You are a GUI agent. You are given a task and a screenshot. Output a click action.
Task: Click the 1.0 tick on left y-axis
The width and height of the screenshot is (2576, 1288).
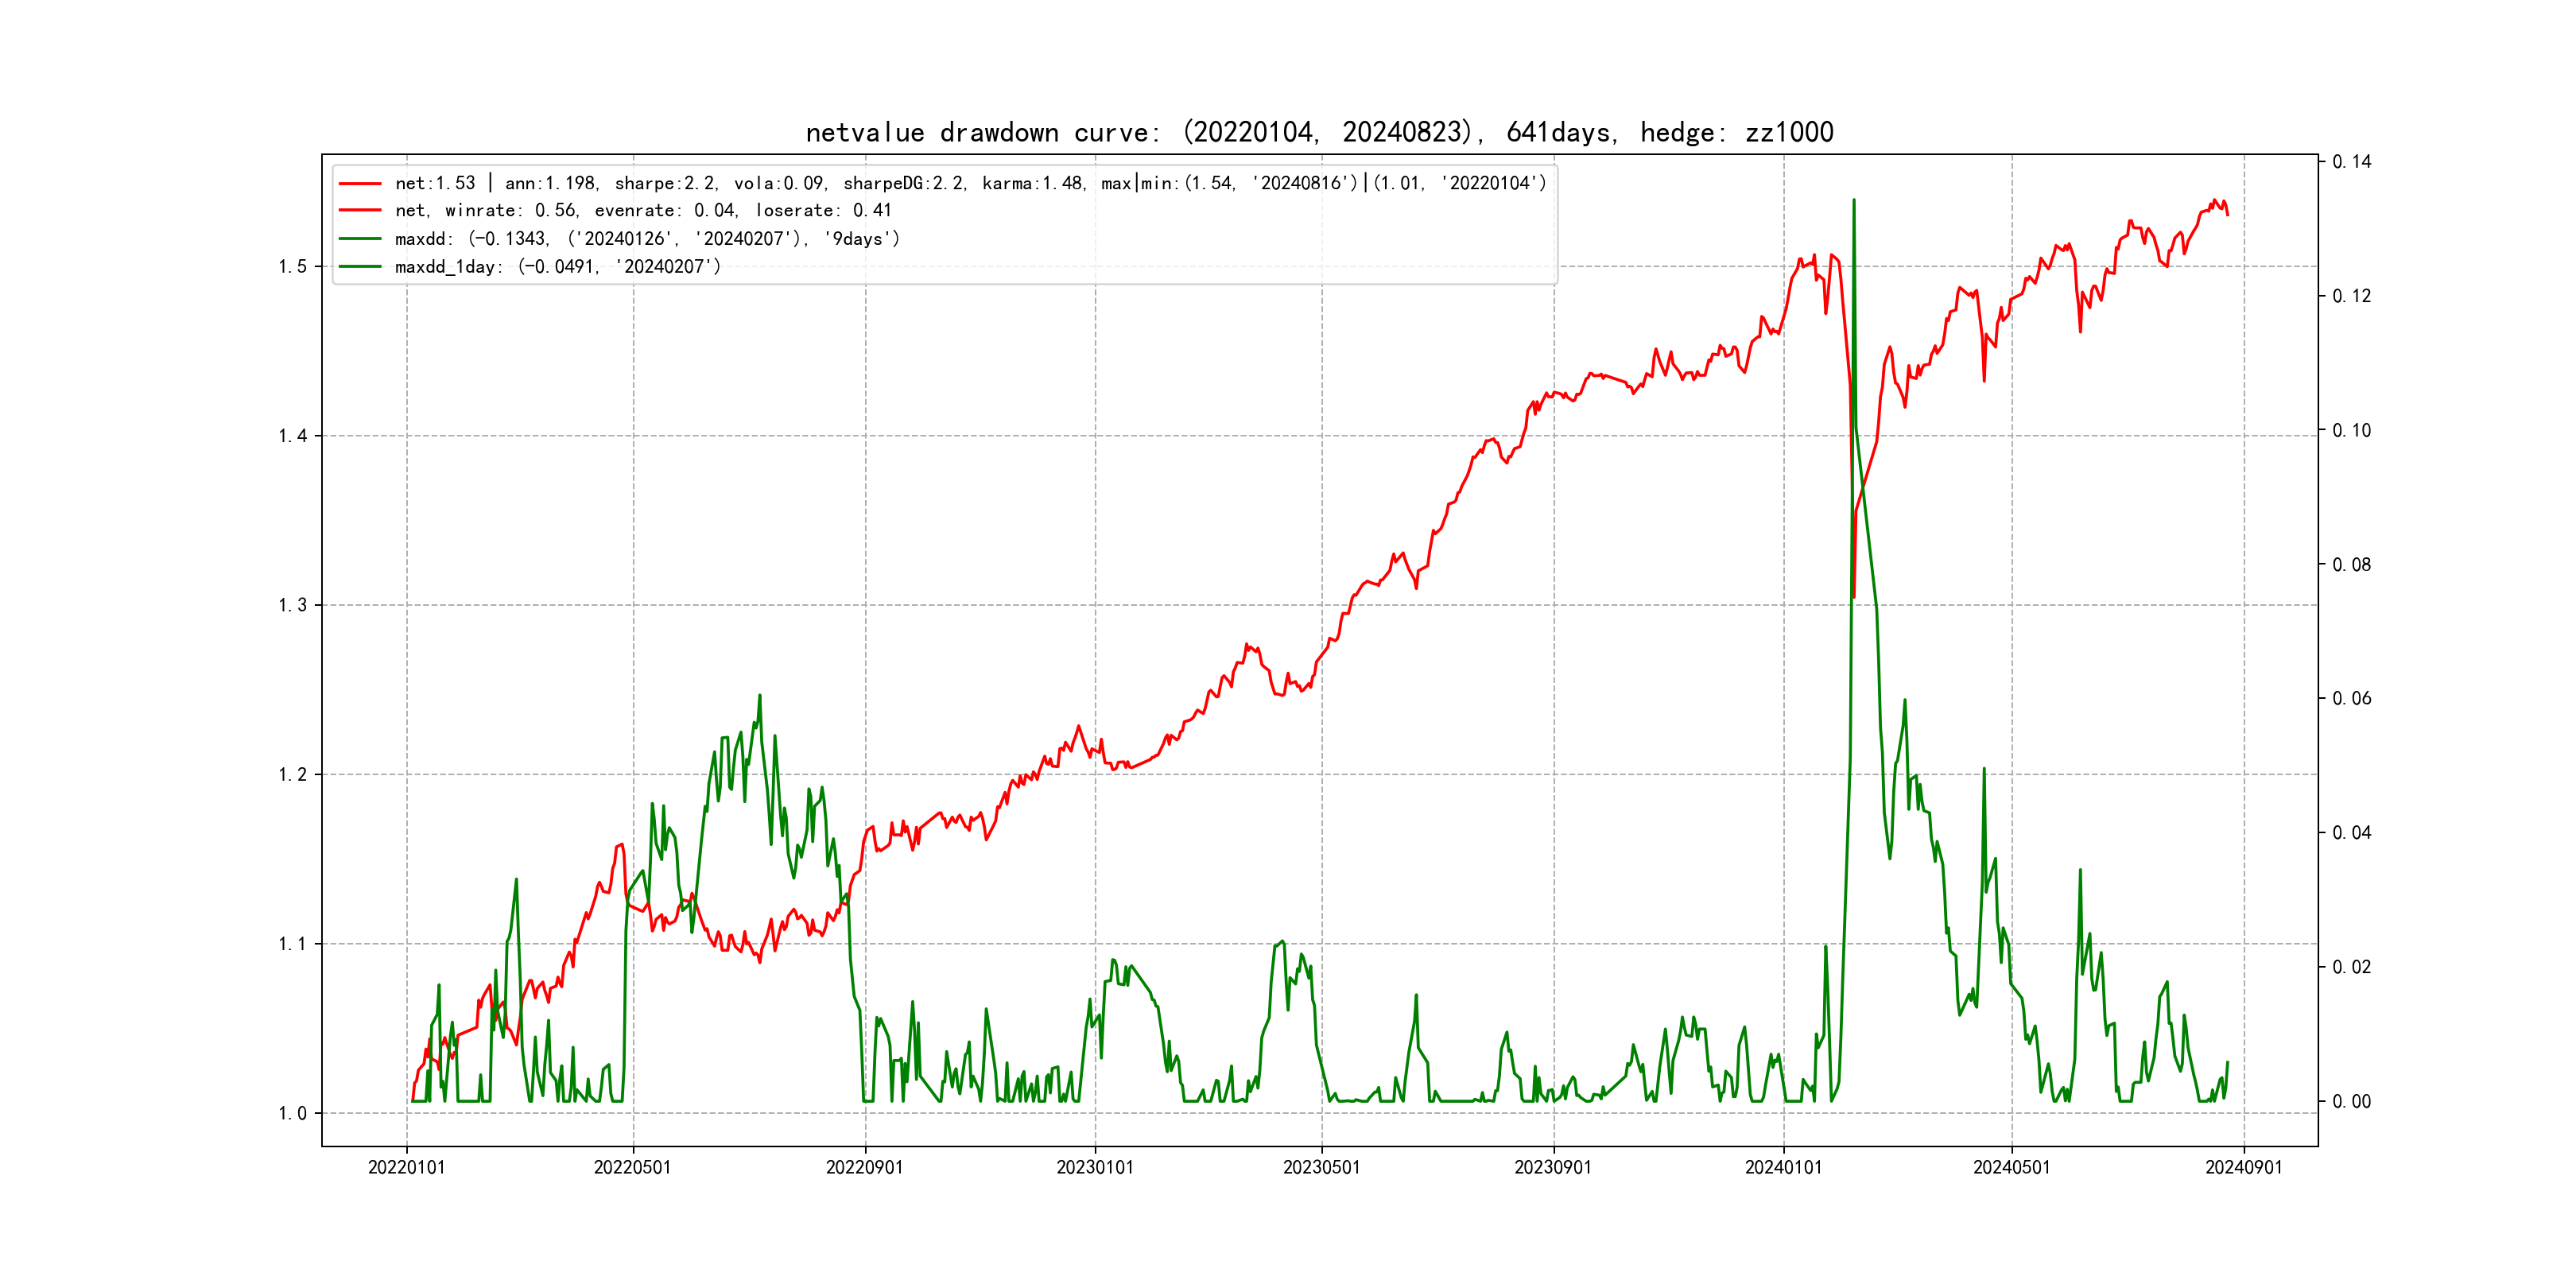pos(292,1113)
